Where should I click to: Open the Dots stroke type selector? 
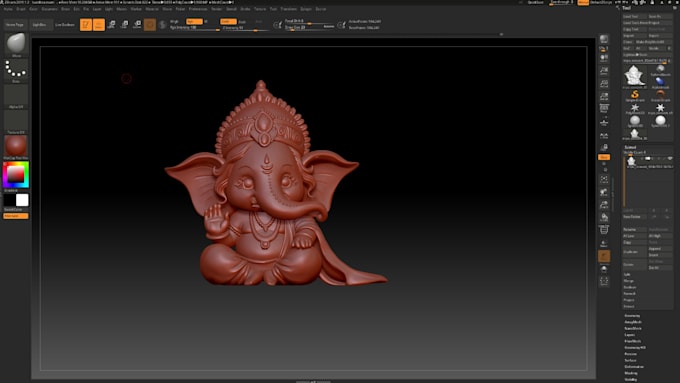[16, 71]
